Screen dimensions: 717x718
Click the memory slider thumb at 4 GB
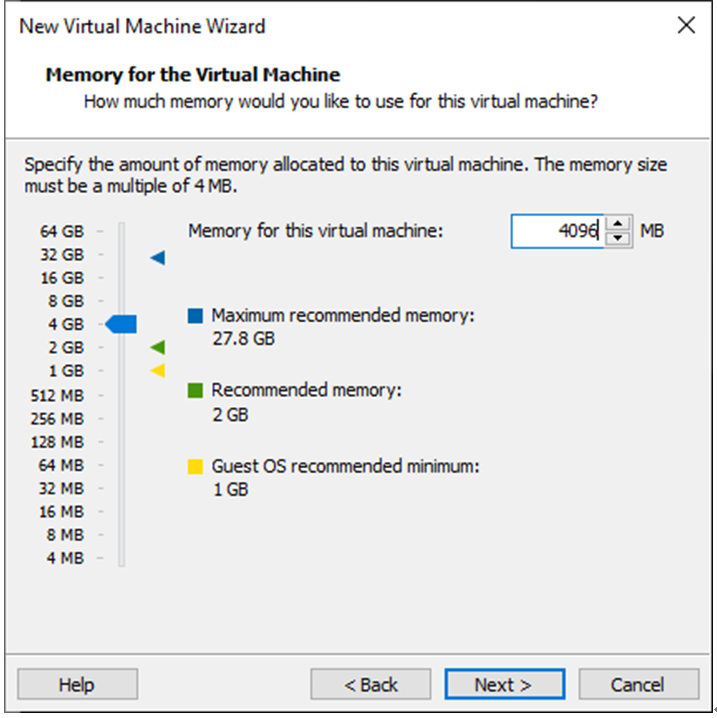pyautogui.click(x=121, y=324)
